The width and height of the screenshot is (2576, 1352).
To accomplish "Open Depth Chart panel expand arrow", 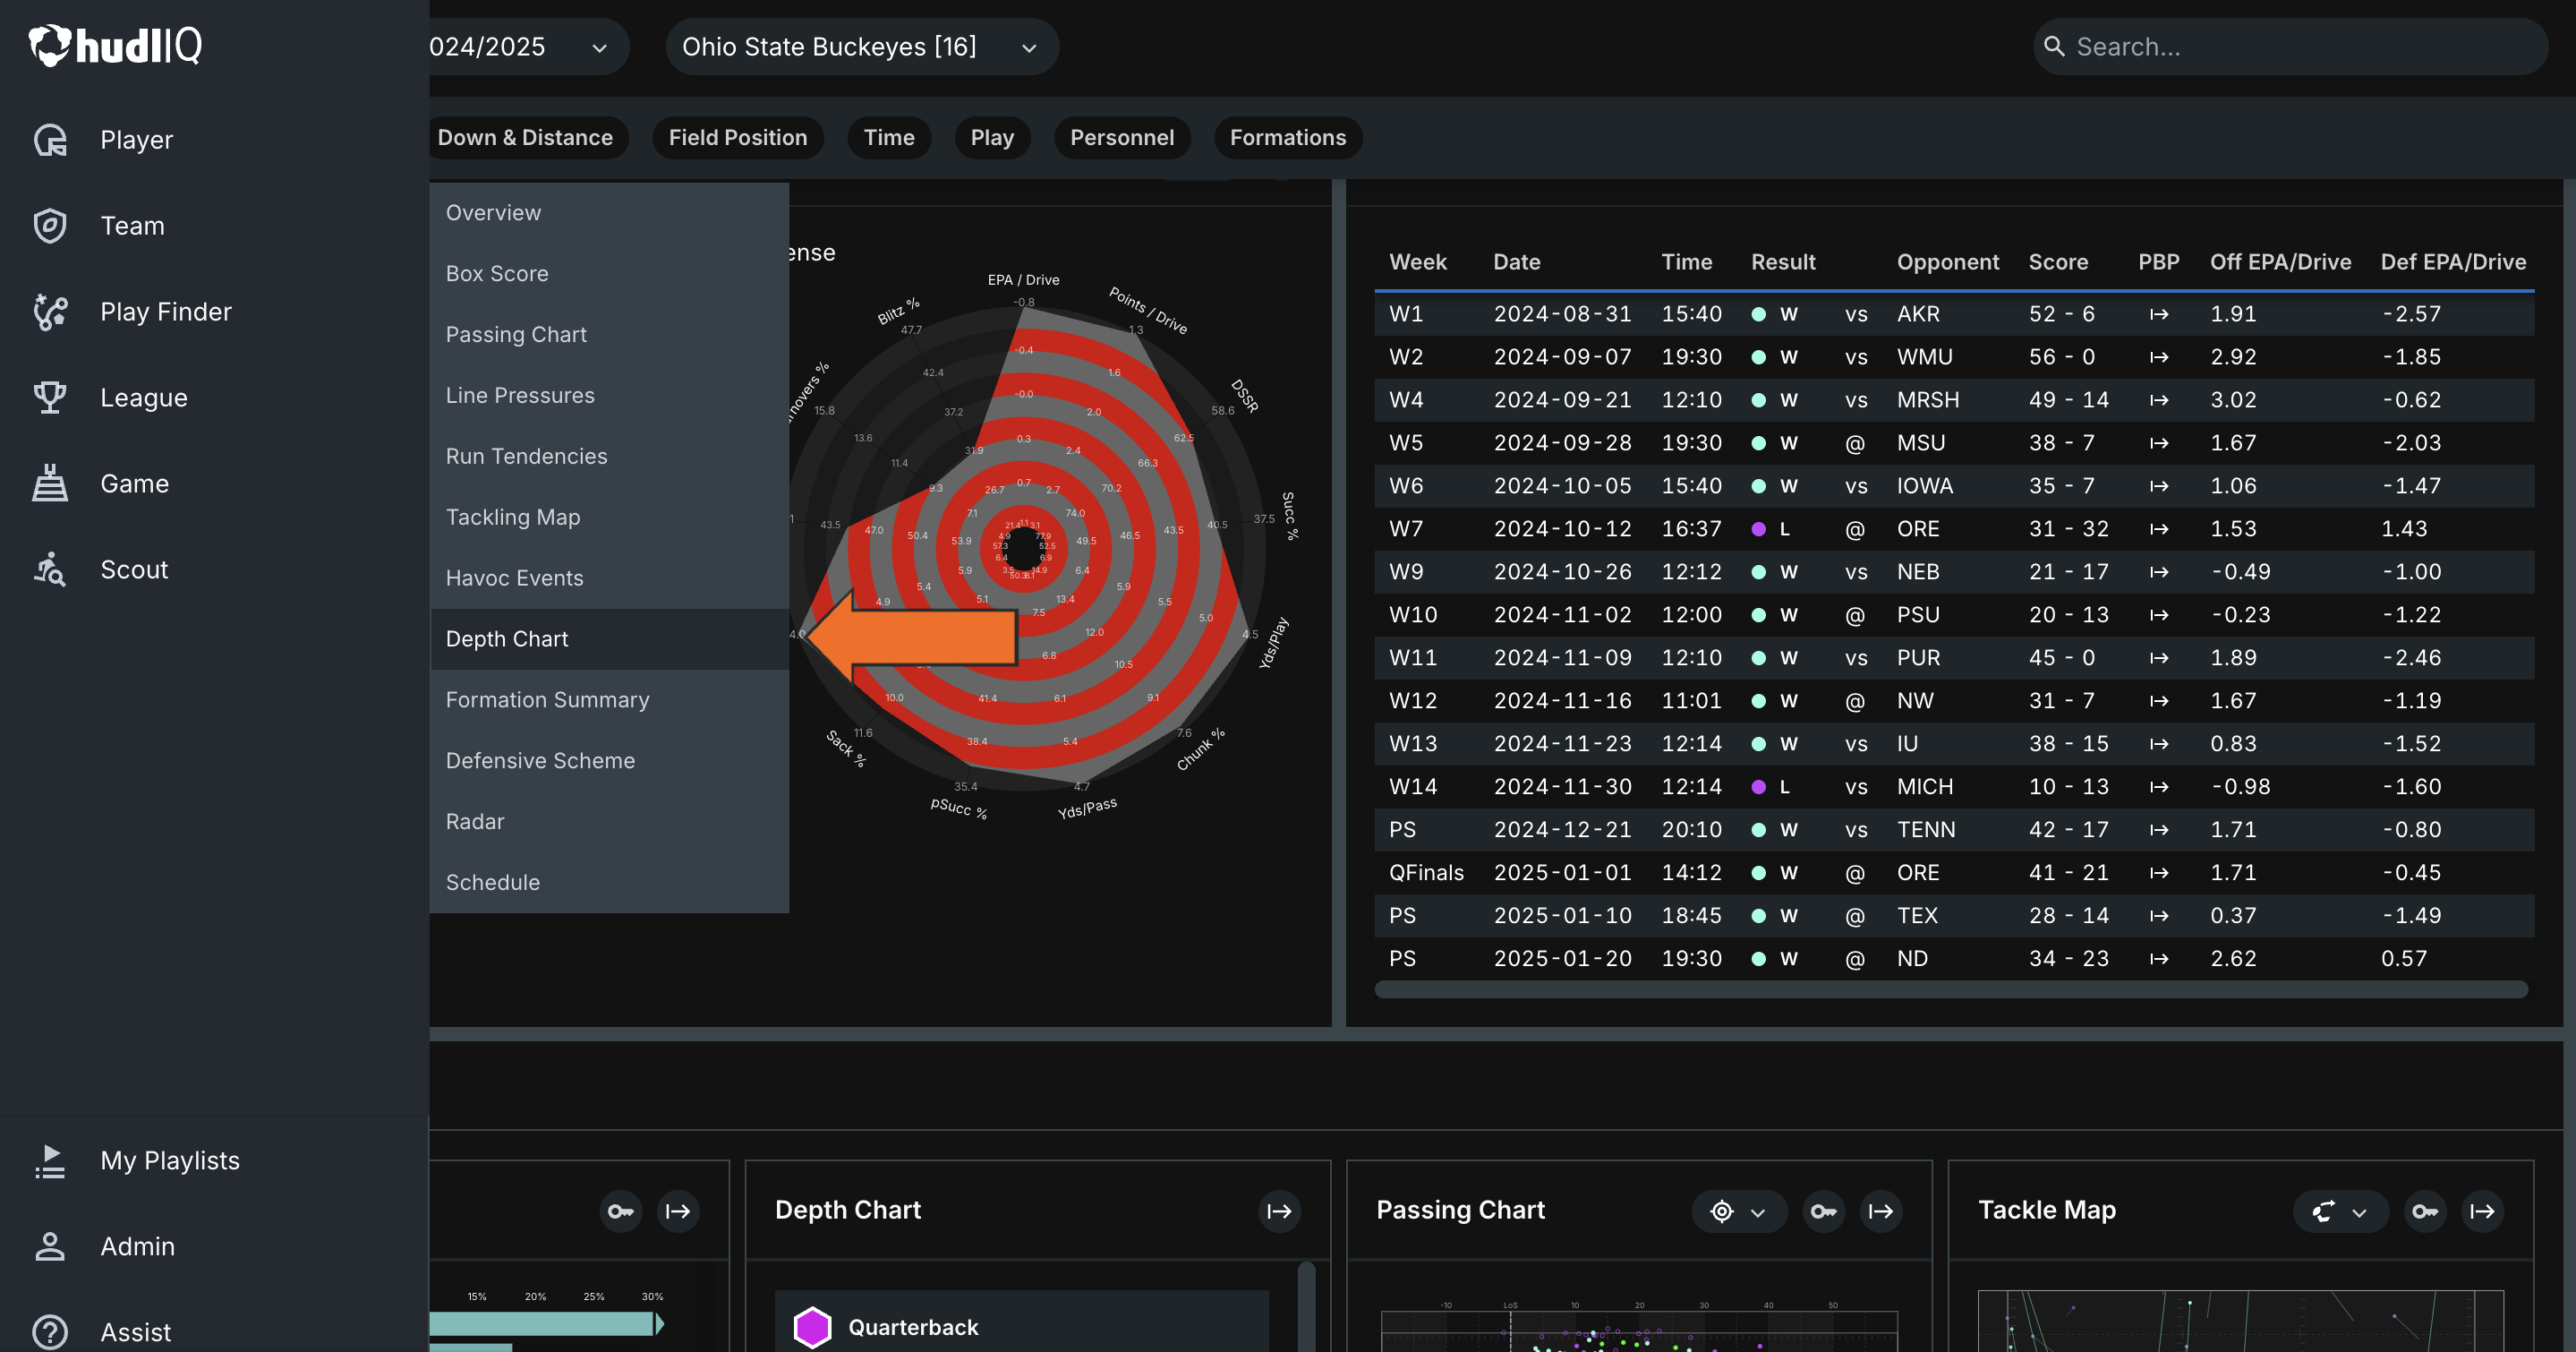I will pyautogui.click(x=1279, y=1211).
